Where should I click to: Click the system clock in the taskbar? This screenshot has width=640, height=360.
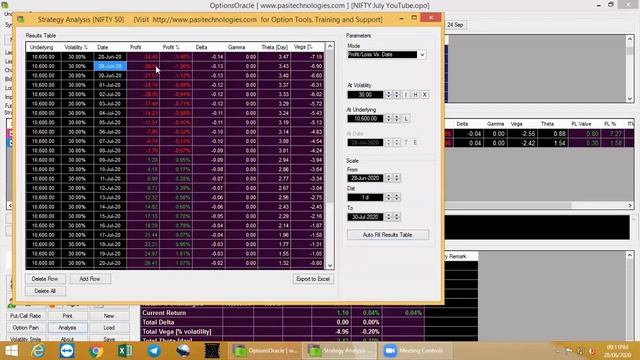pyautogui.click(x=617, y=351)
